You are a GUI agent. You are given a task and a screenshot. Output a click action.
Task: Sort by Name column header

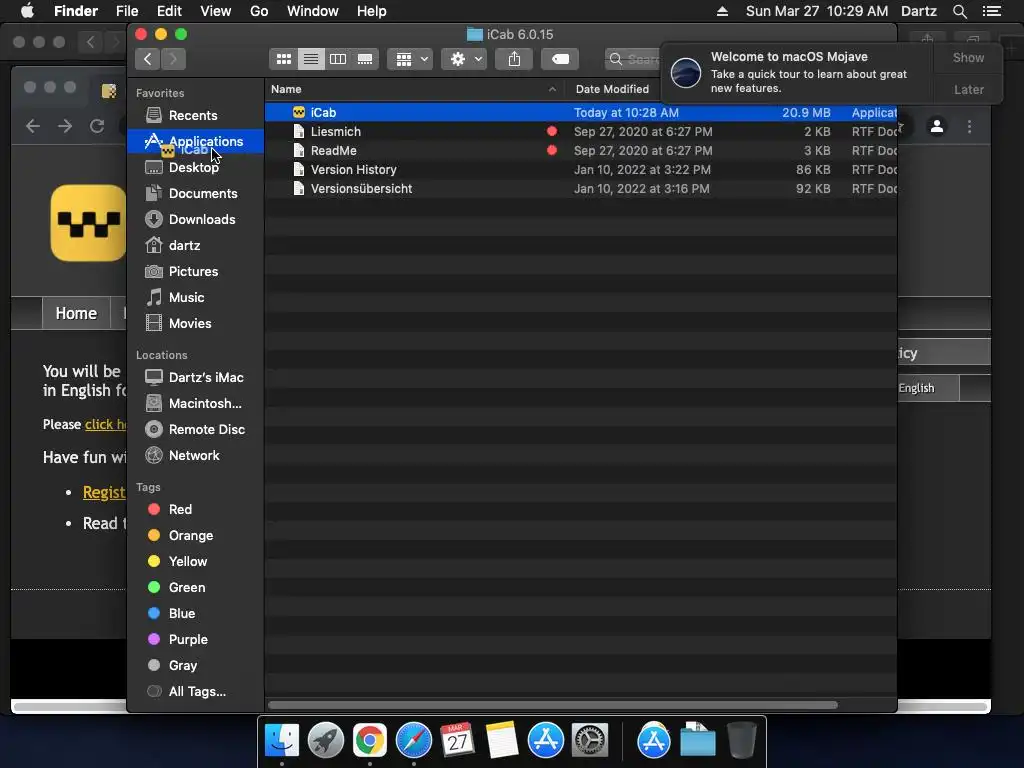[415, 89]
